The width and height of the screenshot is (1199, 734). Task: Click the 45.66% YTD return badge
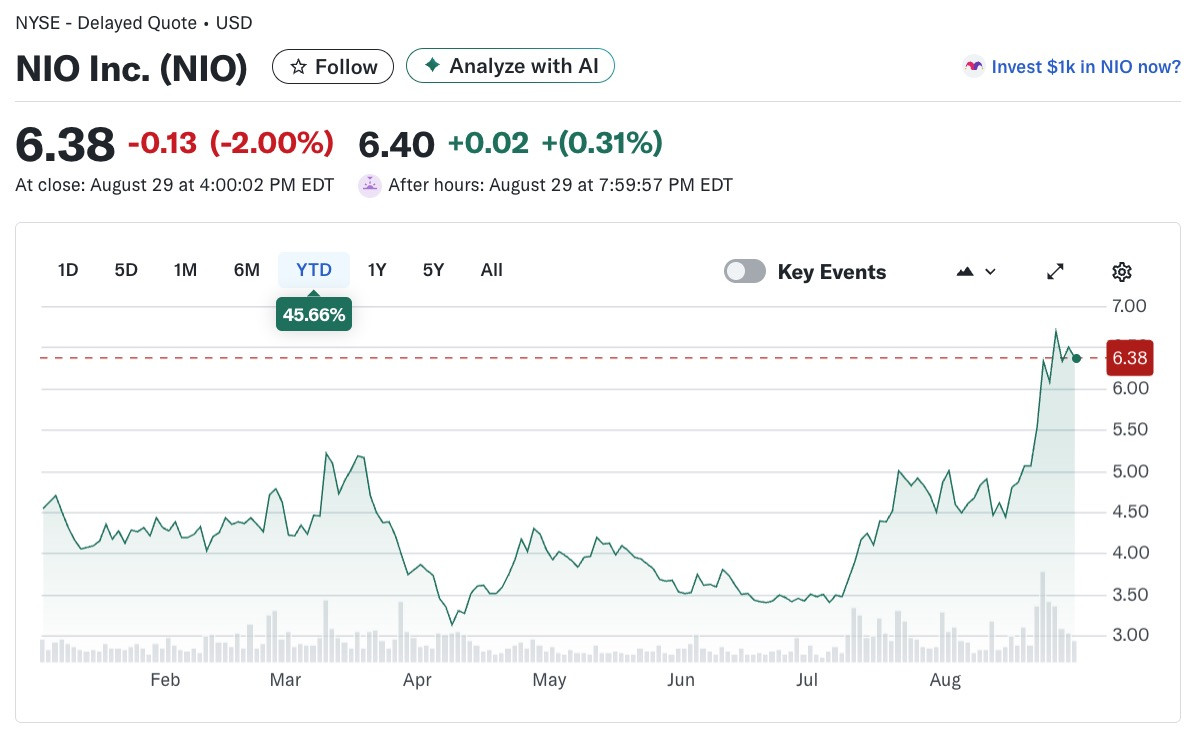point(314,314)
